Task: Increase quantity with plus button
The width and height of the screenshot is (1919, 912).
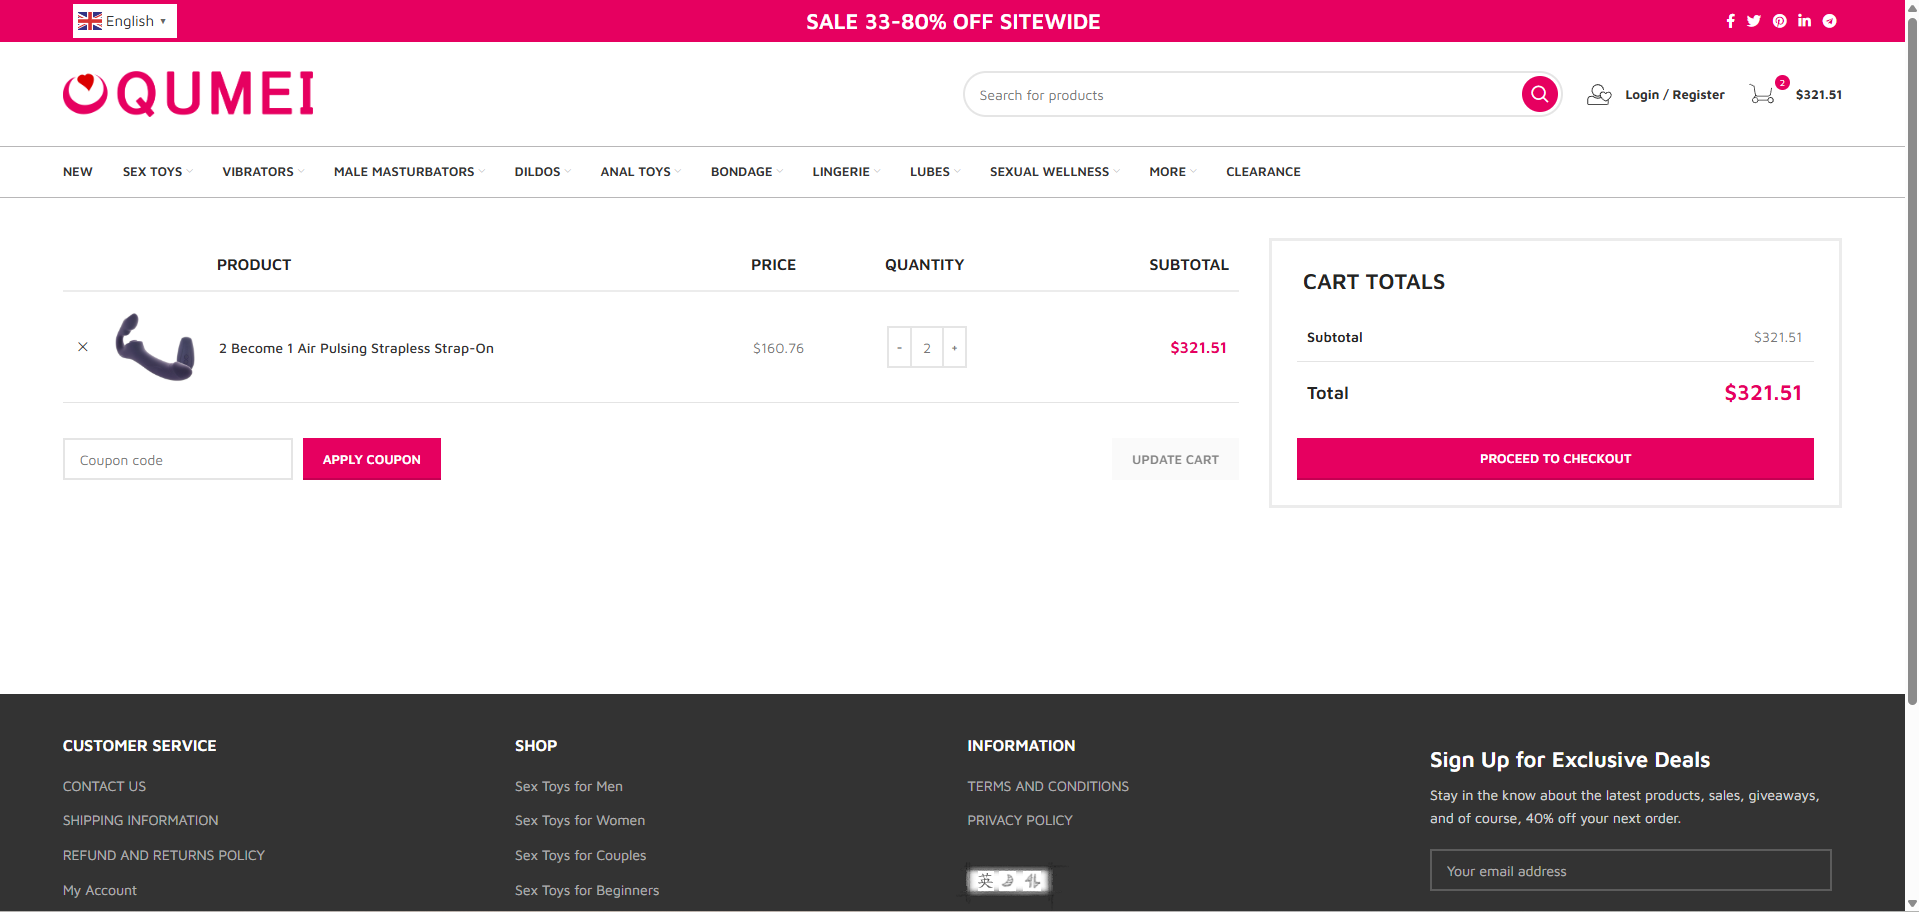Action: pos(955,347)
